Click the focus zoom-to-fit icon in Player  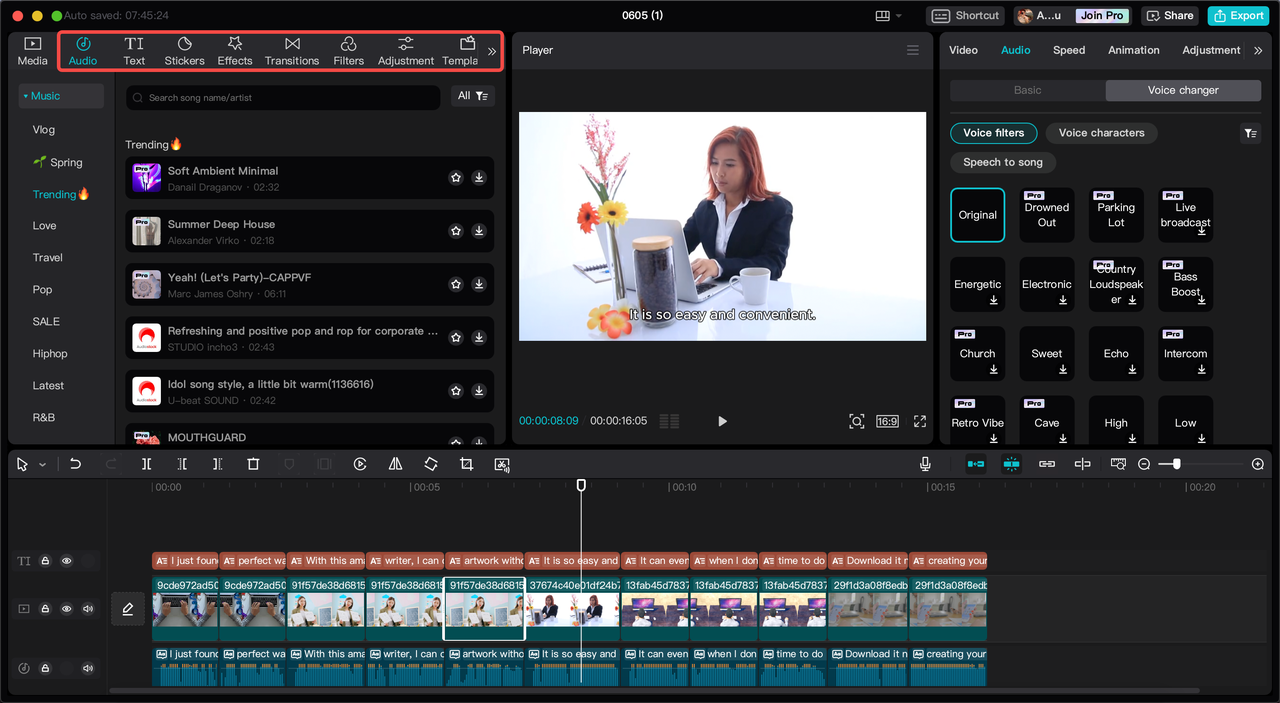click(x=857, y=421)
